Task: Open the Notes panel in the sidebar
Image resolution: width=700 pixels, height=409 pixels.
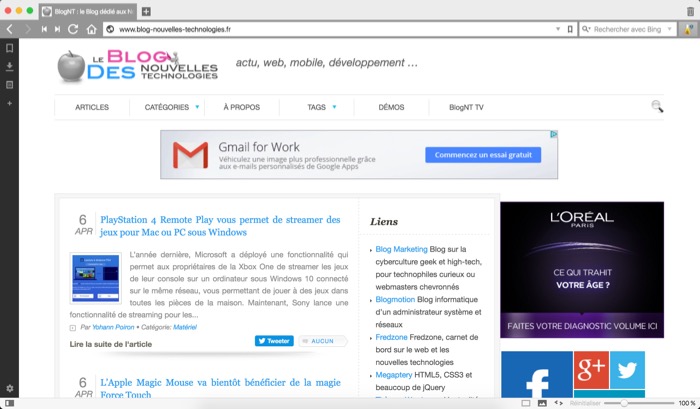Action: (x=9, y=85)
